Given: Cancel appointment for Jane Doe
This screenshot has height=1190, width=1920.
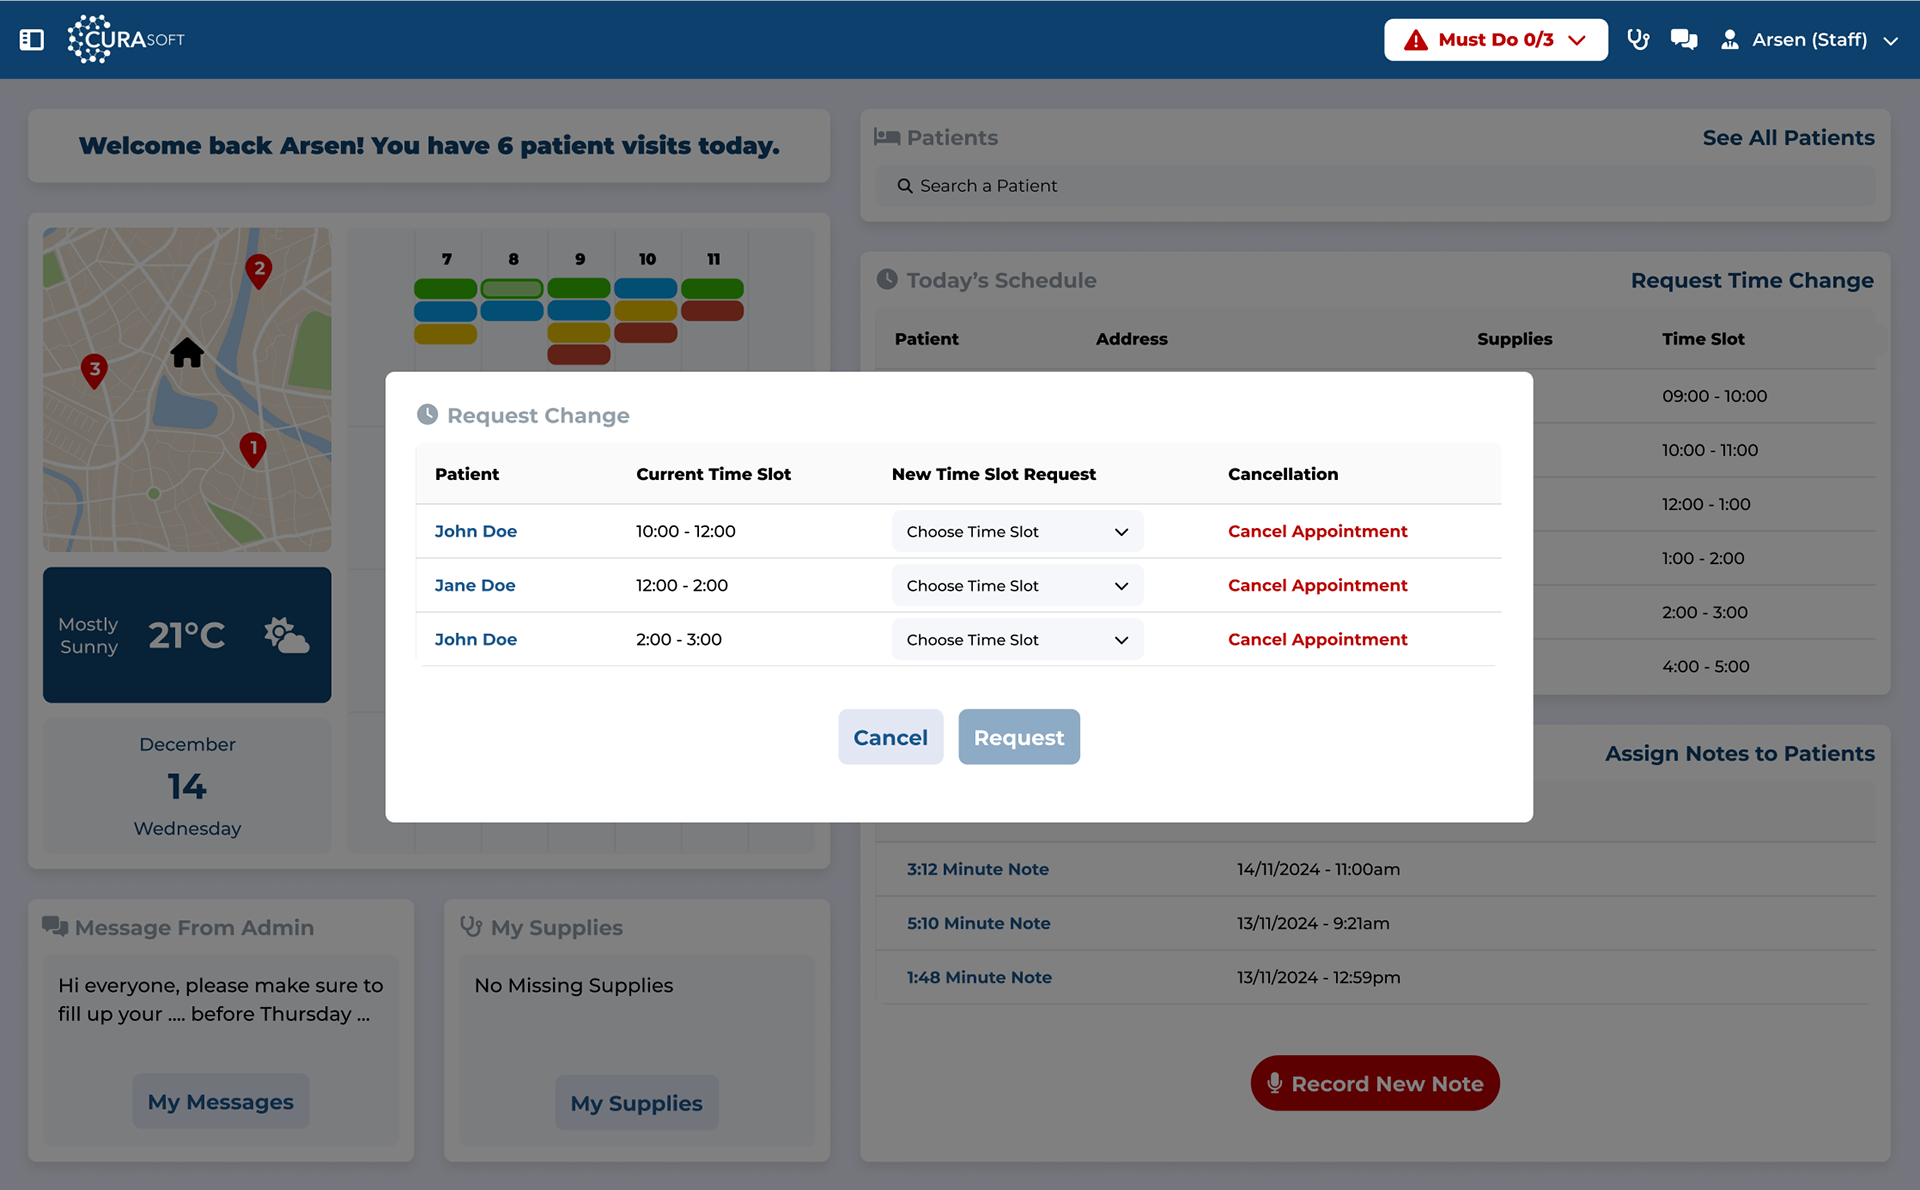Looking at the screenshot, I should pyautogui.click(x=1317, y=586).
